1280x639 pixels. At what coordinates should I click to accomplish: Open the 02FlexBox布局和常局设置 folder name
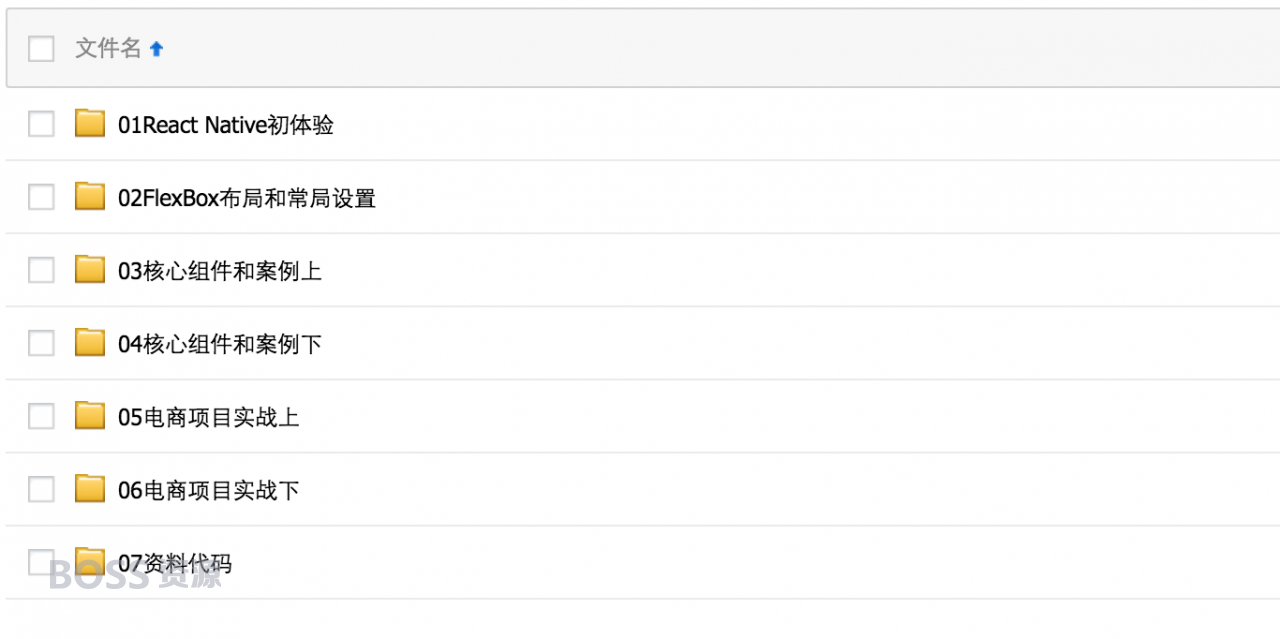coord(247,198)
